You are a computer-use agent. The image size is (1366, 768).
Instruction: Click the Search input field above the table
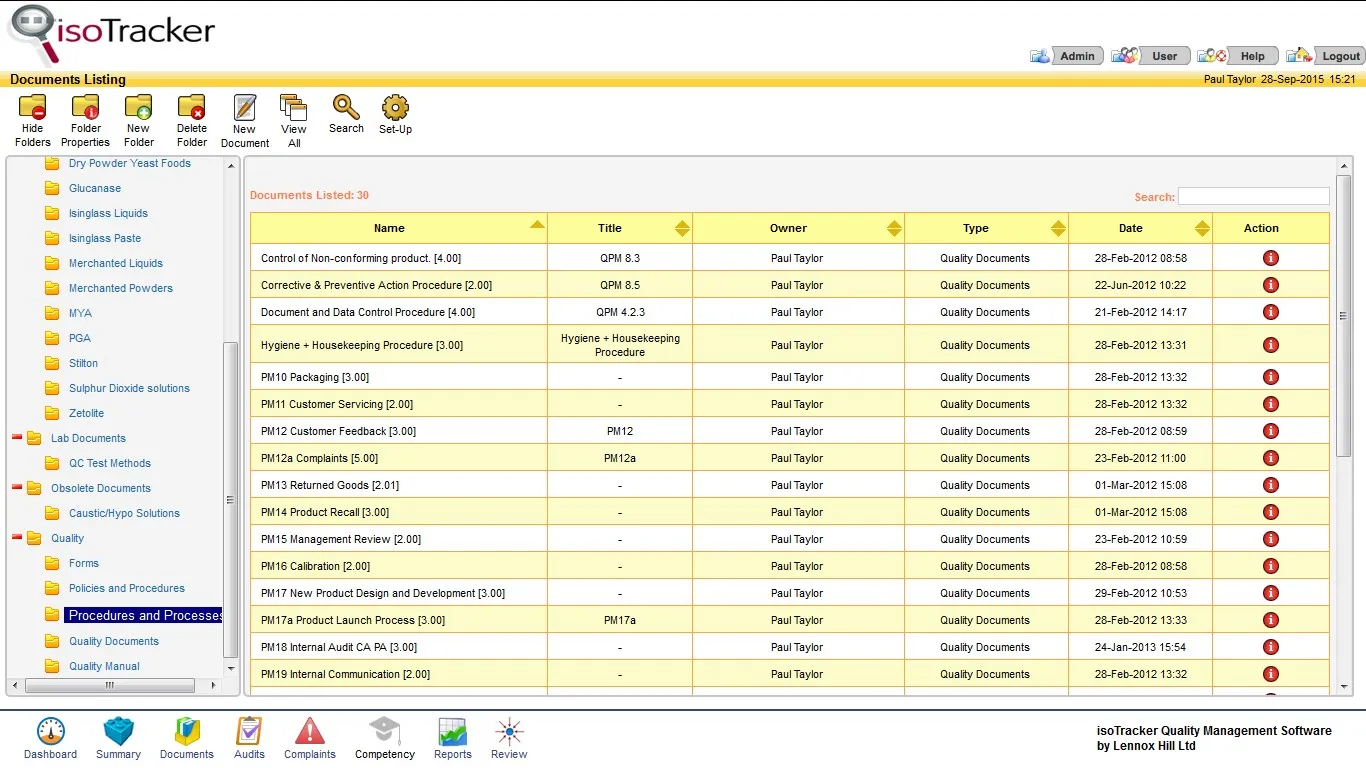(1253, 195)
